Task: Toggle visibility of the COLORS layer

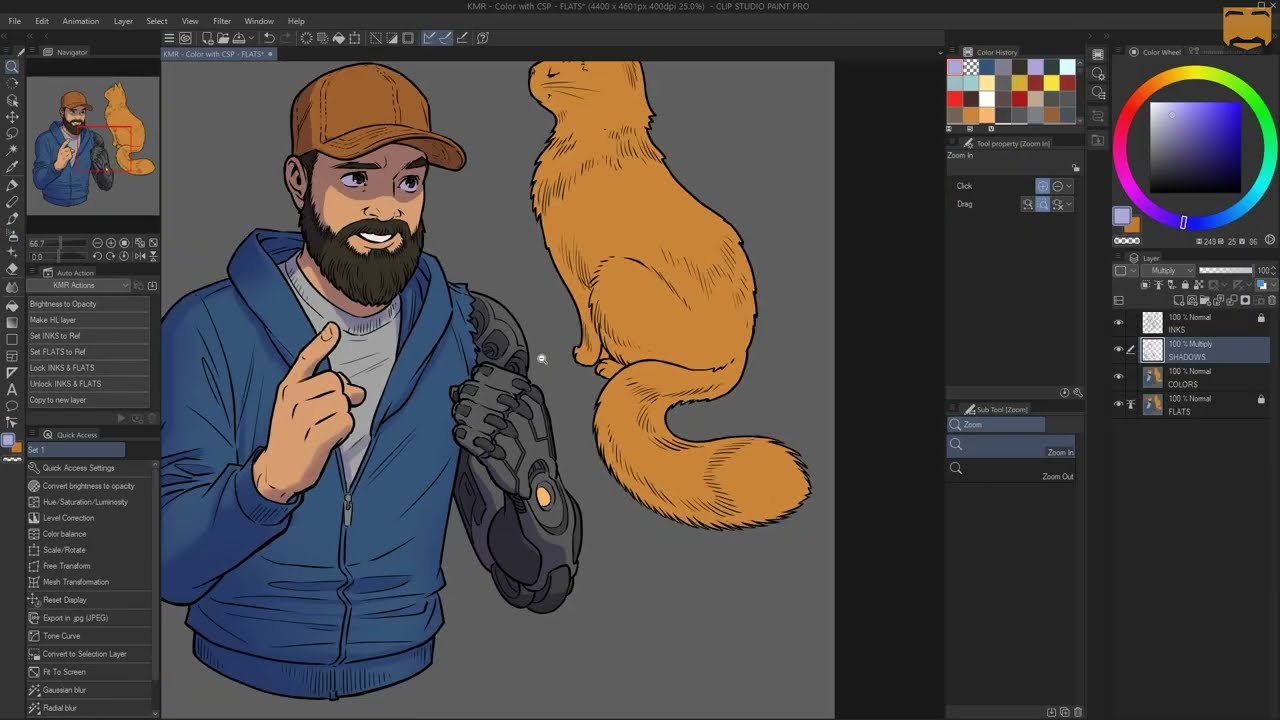Action: (1118, 376)
